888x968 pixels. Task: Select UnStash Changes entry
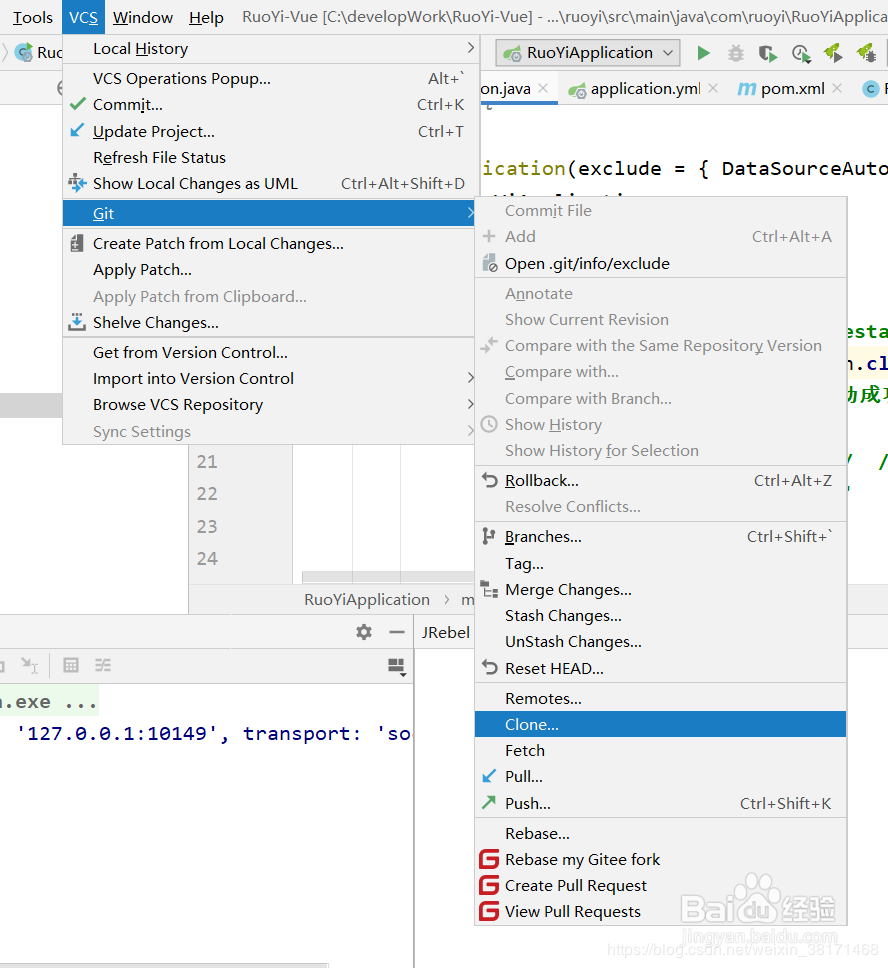pos(660,642)
